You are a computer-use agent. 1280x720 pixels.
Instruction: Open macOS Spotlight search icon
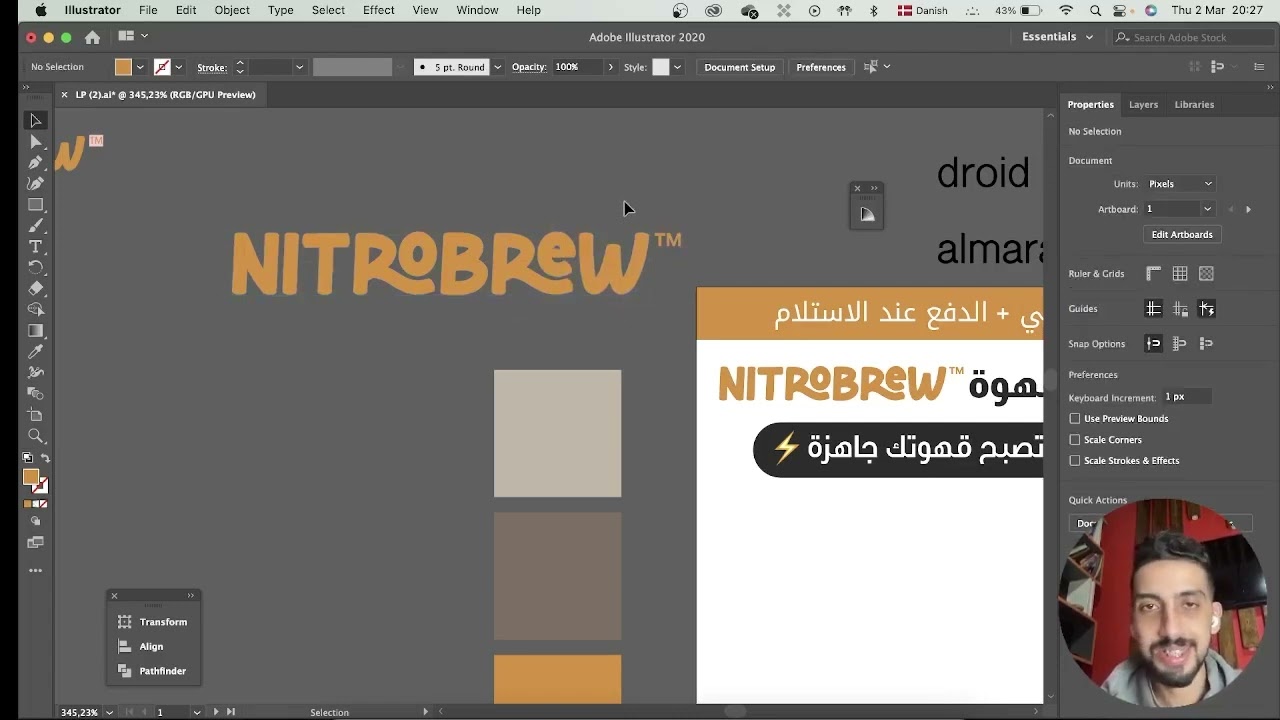[1096, 10]
